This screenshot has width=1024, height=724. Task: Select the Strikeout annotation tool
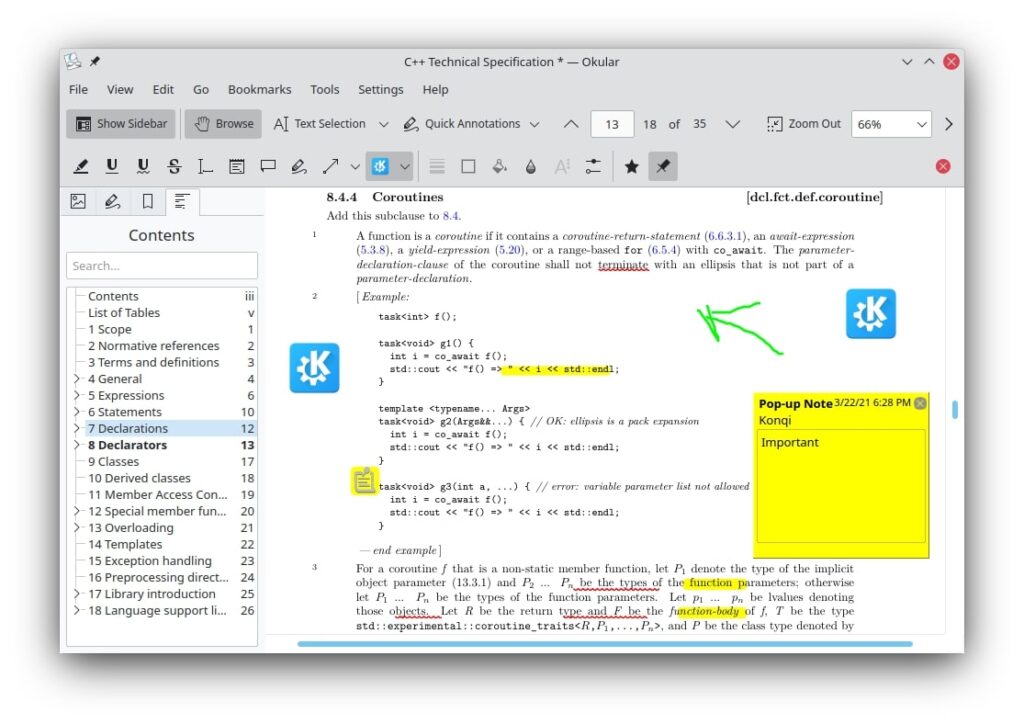174,166
